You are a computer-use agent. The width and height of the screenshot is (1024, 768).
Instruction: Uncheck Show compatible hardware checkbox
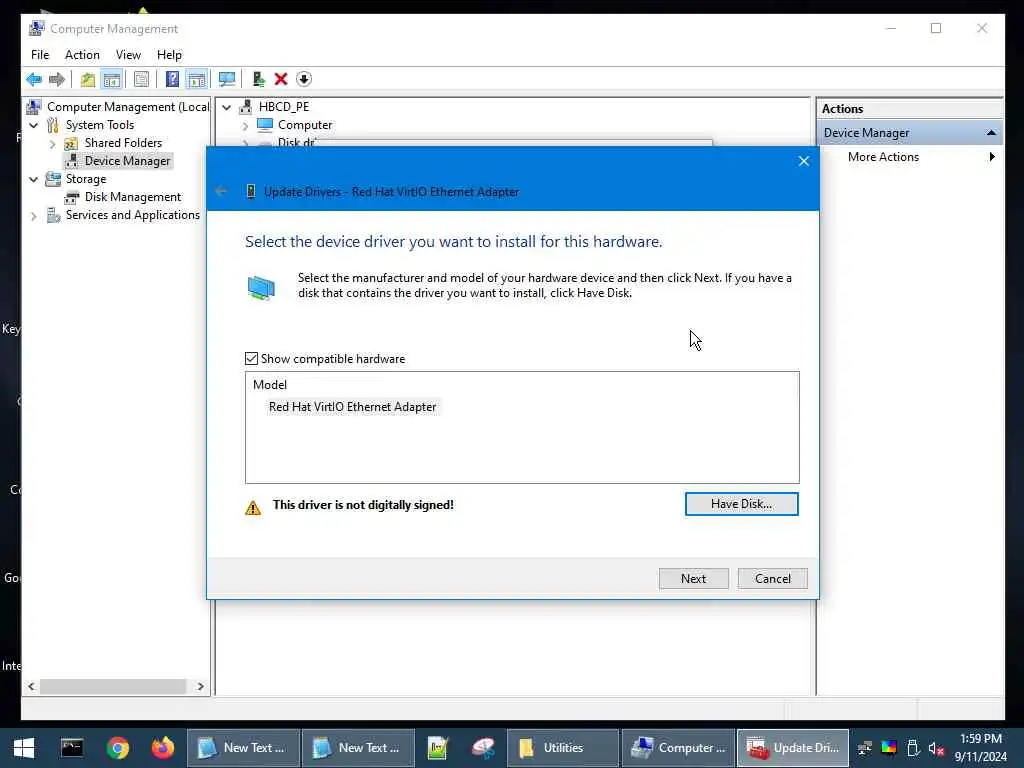pyautogui.click(x=251, y=359)
